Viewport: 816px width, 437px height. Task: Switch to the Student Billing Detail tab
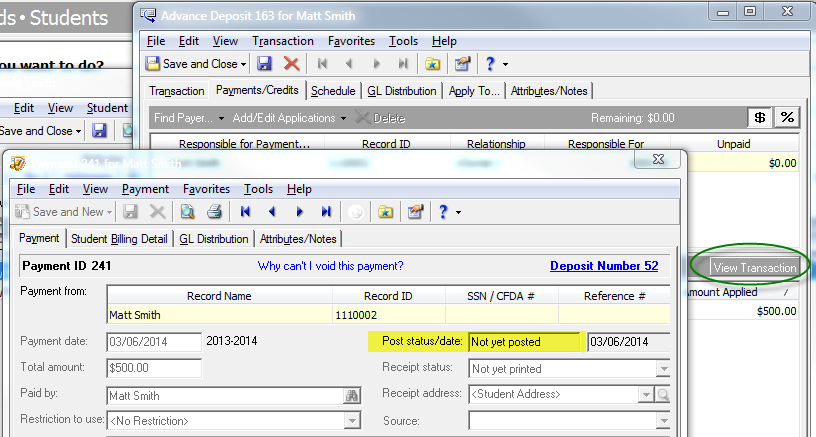pyautogui.click(x=119, y=239)
